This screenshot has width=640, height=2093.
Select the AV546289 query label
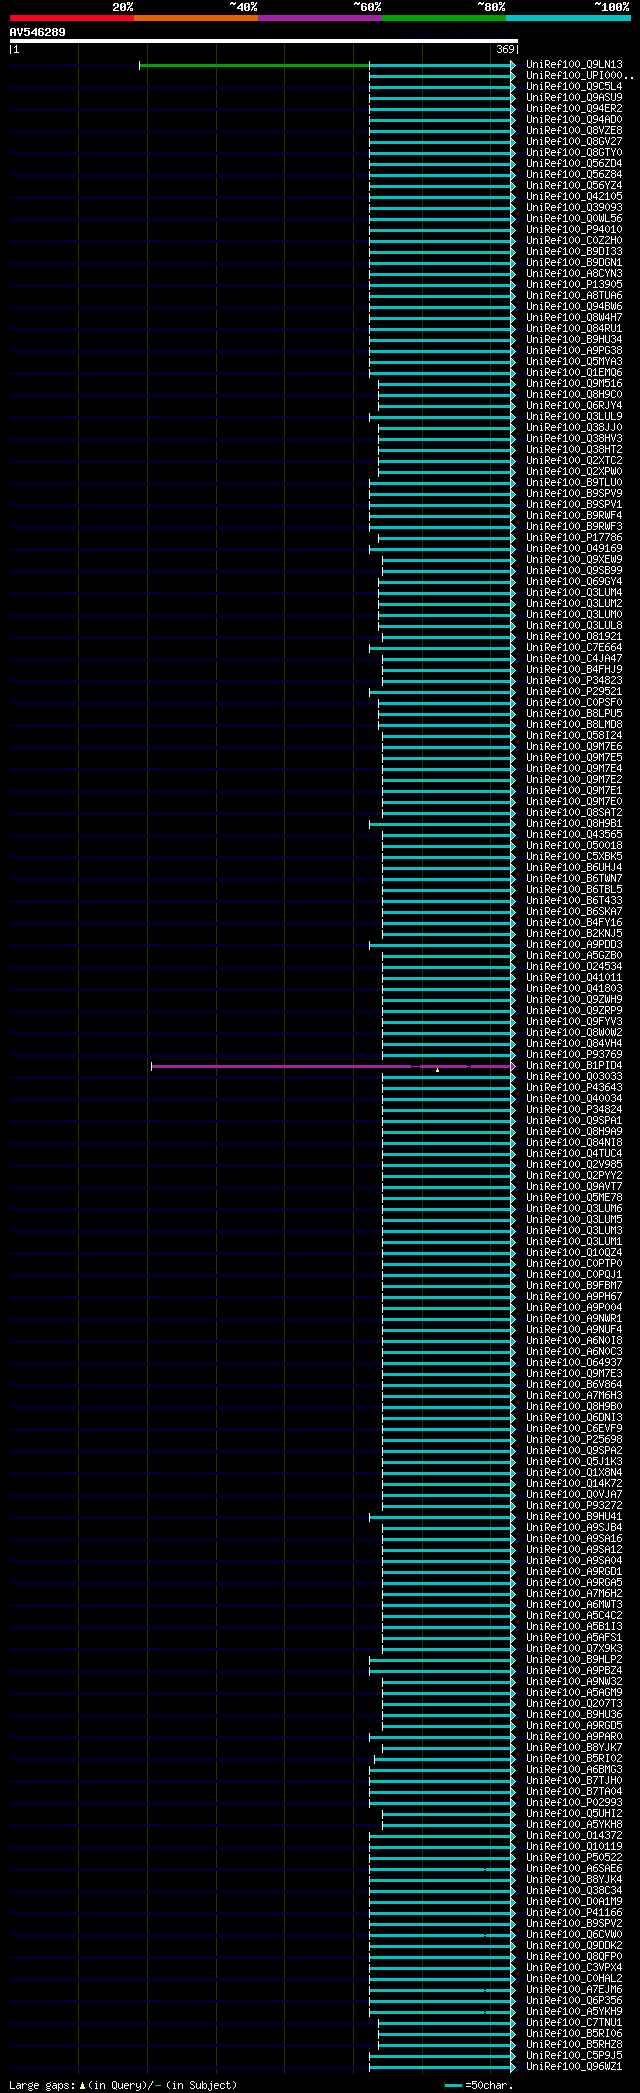38,32
